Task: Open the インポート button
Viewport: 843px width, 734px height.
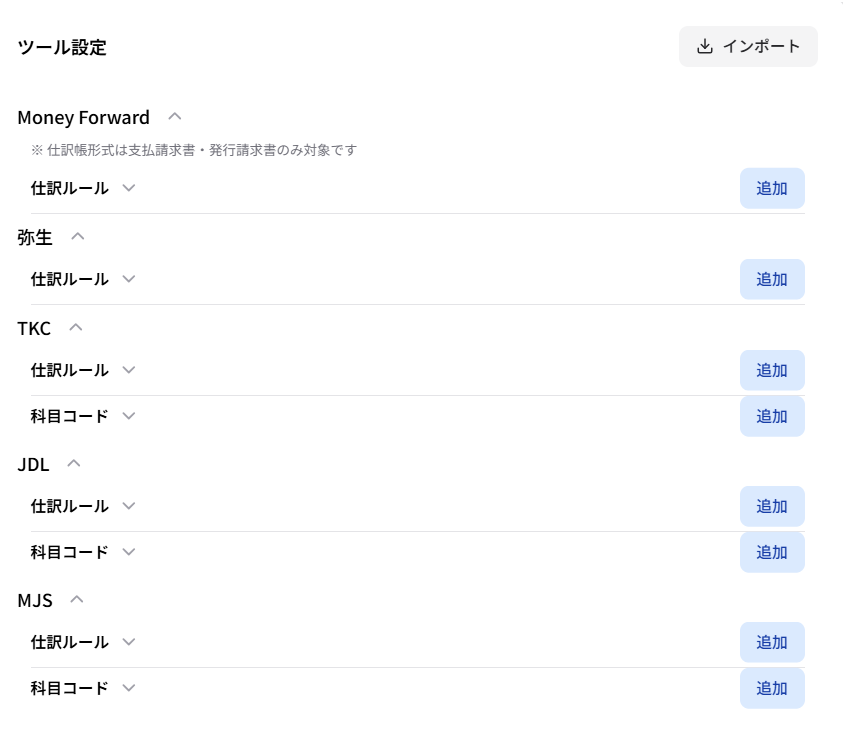Action: click(748, 47)
